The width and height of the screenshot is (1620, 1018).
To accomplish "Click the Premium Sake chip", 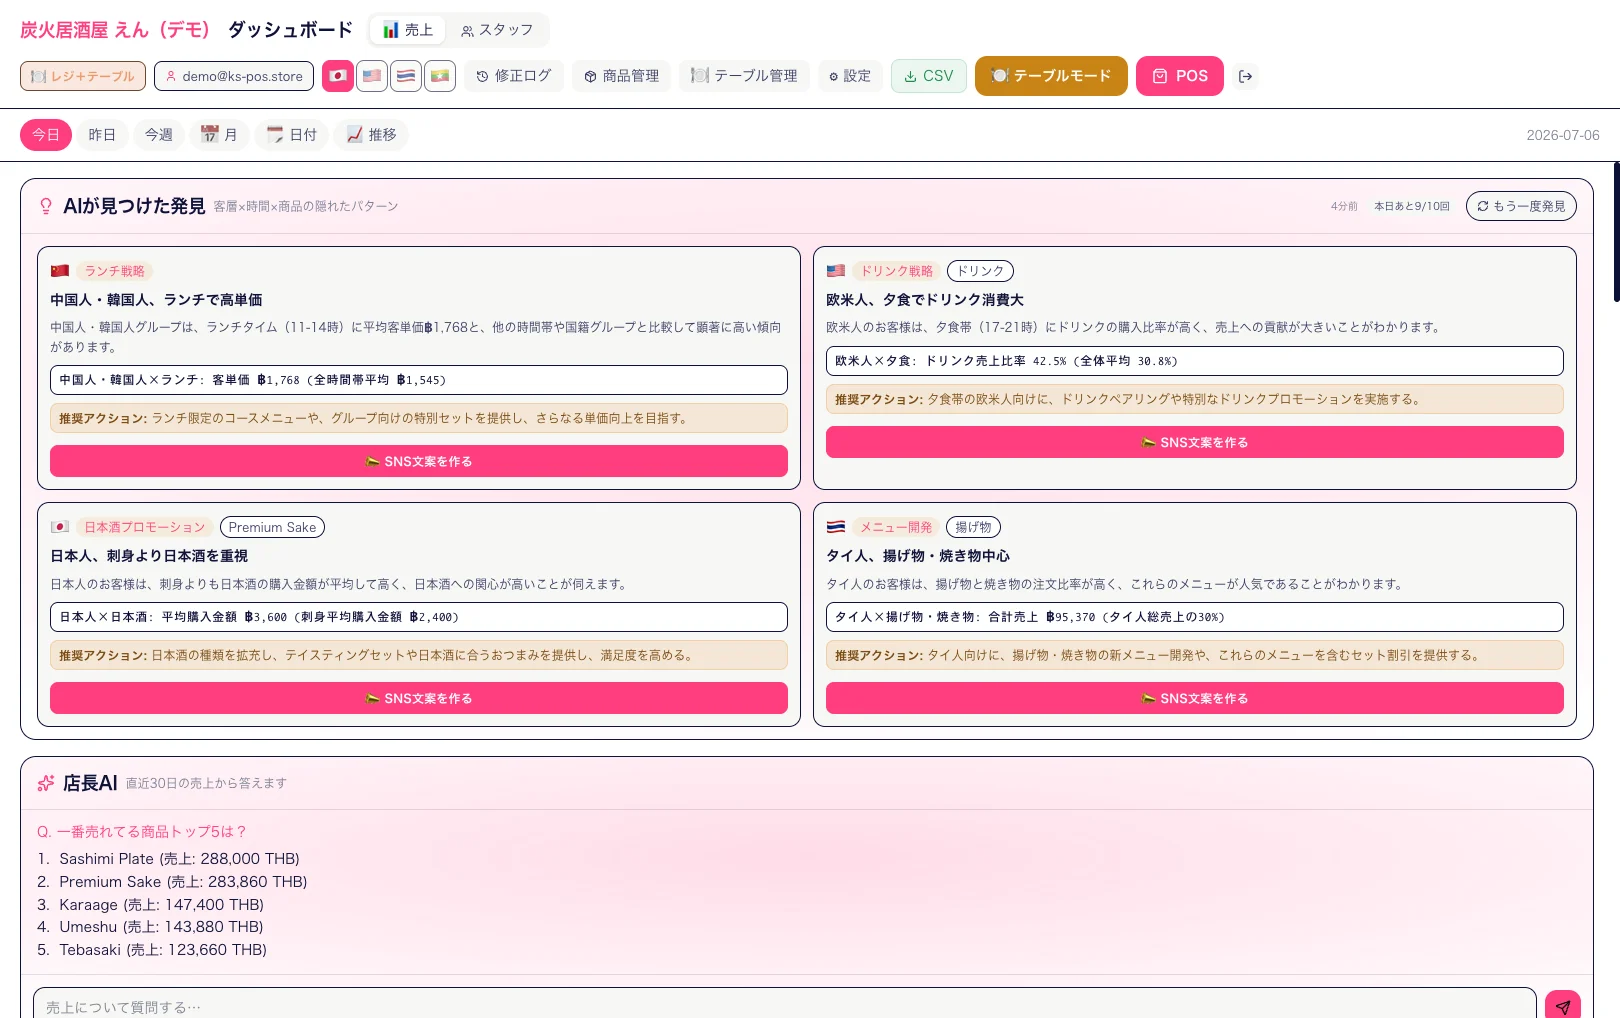I will [x=272, y=527].
